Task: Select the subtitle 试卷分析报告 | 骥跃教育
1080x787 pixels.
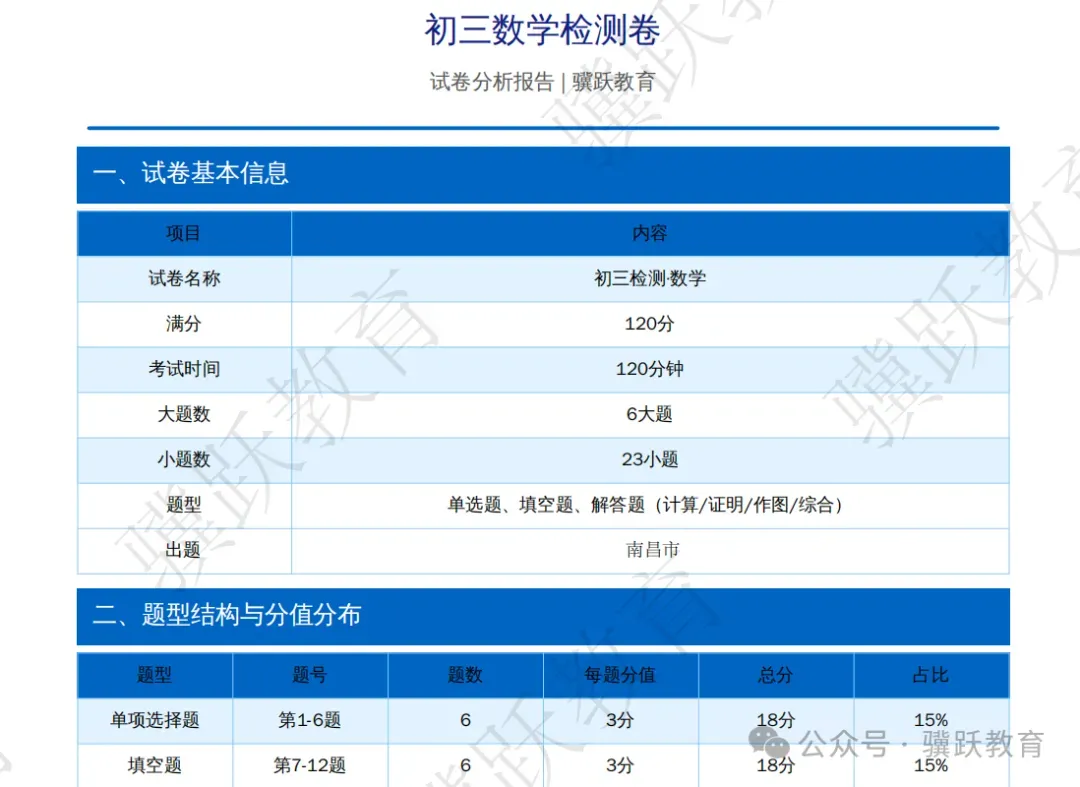Action: pos(542,82)
